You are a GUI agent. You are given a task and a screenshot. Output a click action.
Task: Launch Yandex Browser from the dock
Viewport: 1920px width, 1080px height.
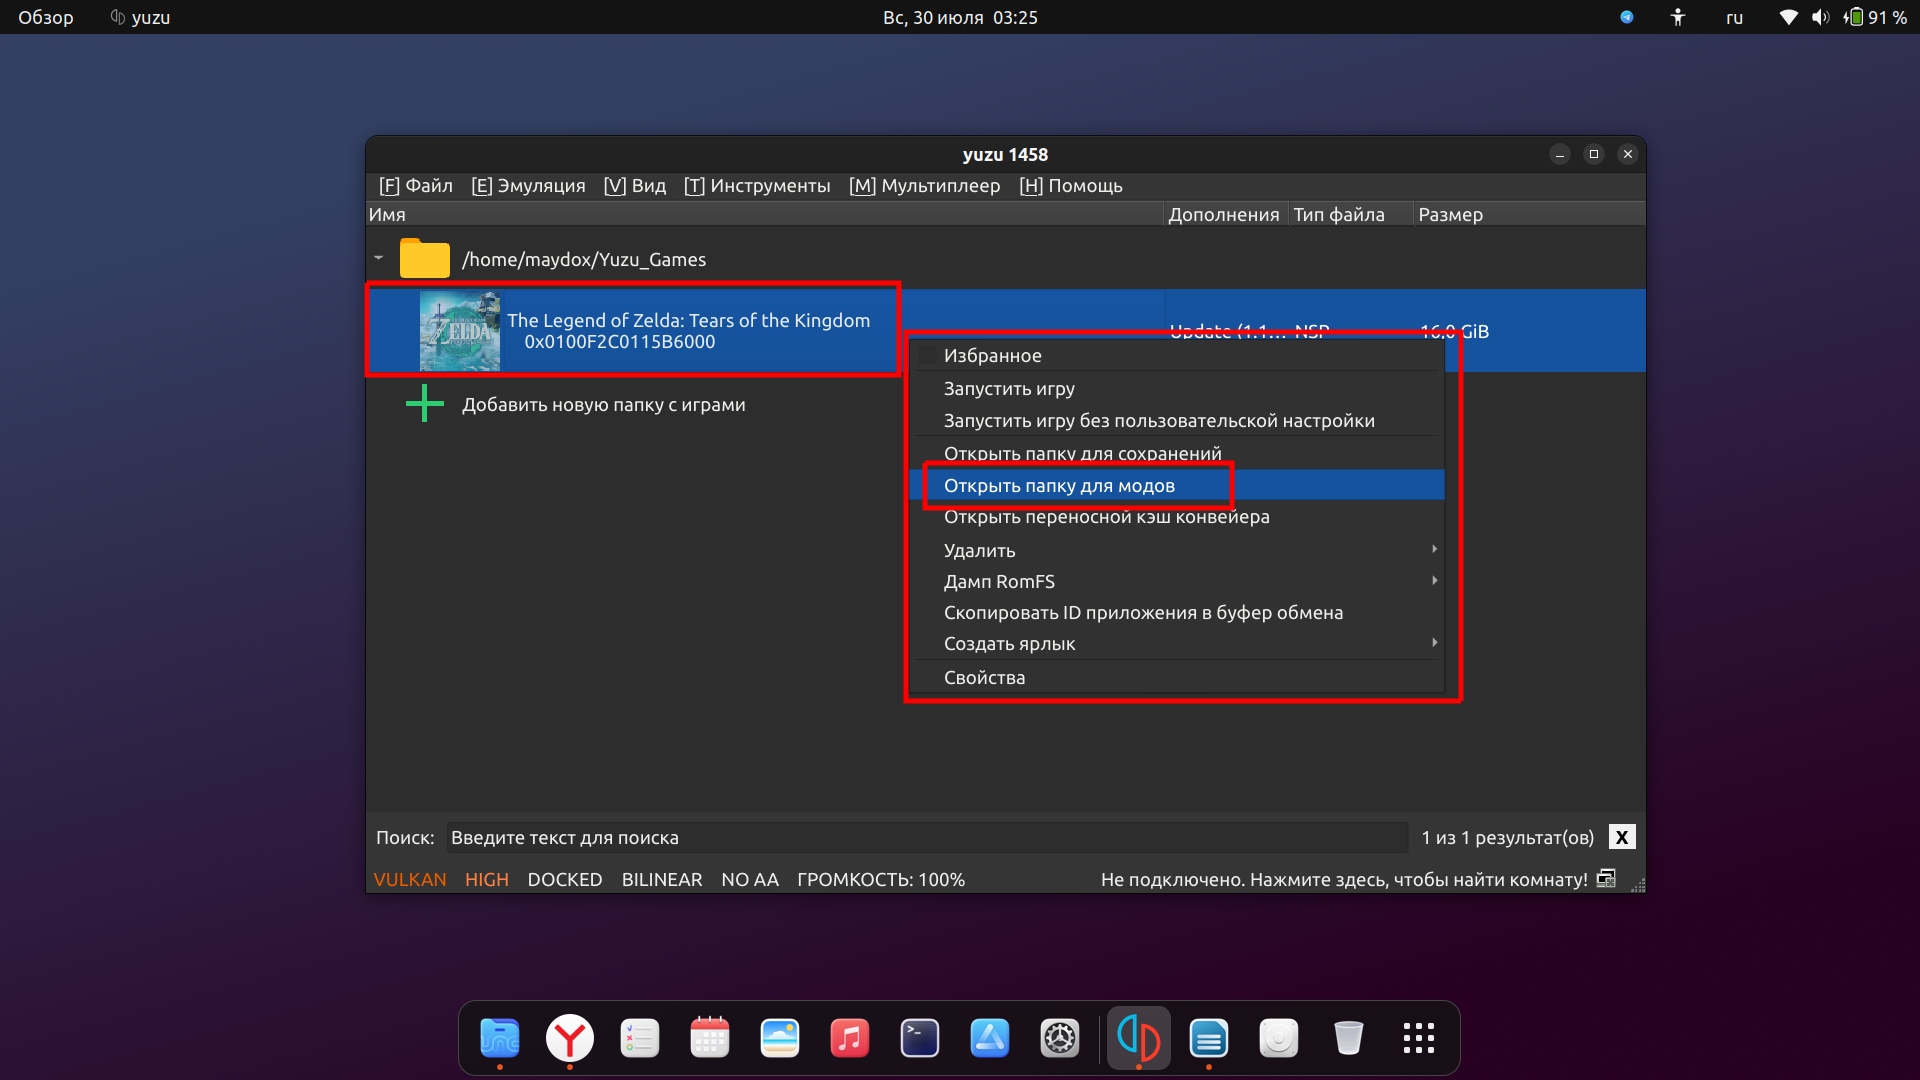pyautogui.click(x=569, y=1038)
